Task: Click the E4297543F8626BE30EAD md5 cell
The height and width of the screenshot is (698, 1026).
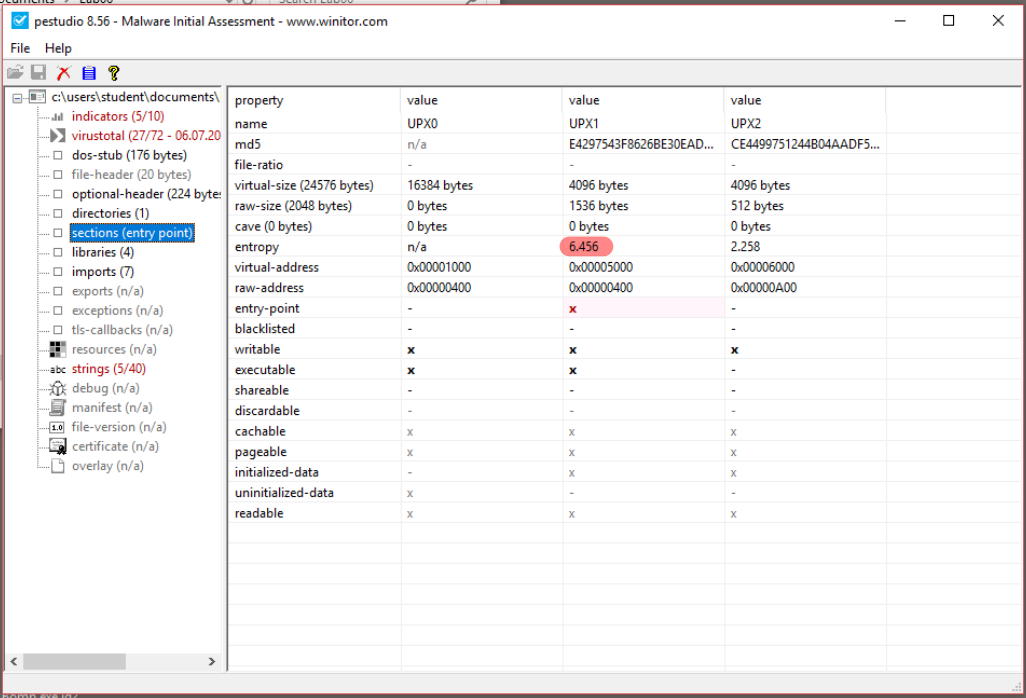Action: pos(641,145)
